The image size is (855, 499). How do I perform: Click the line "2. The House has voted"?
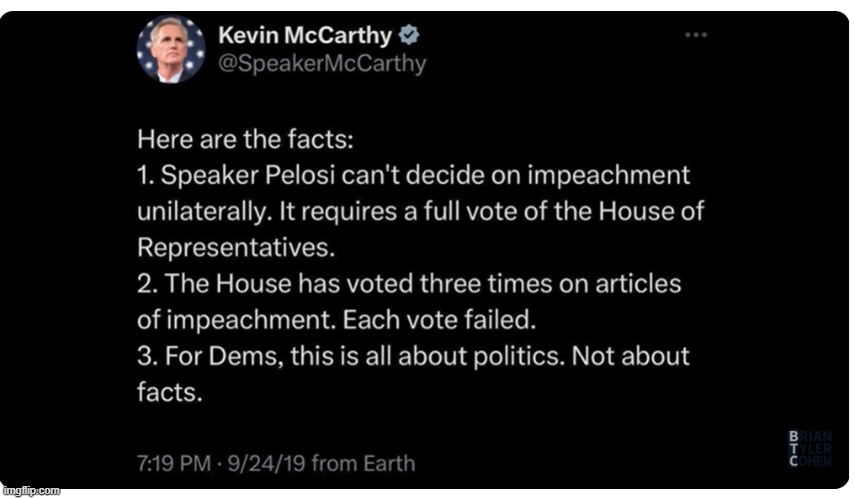(x=408, y=284)
